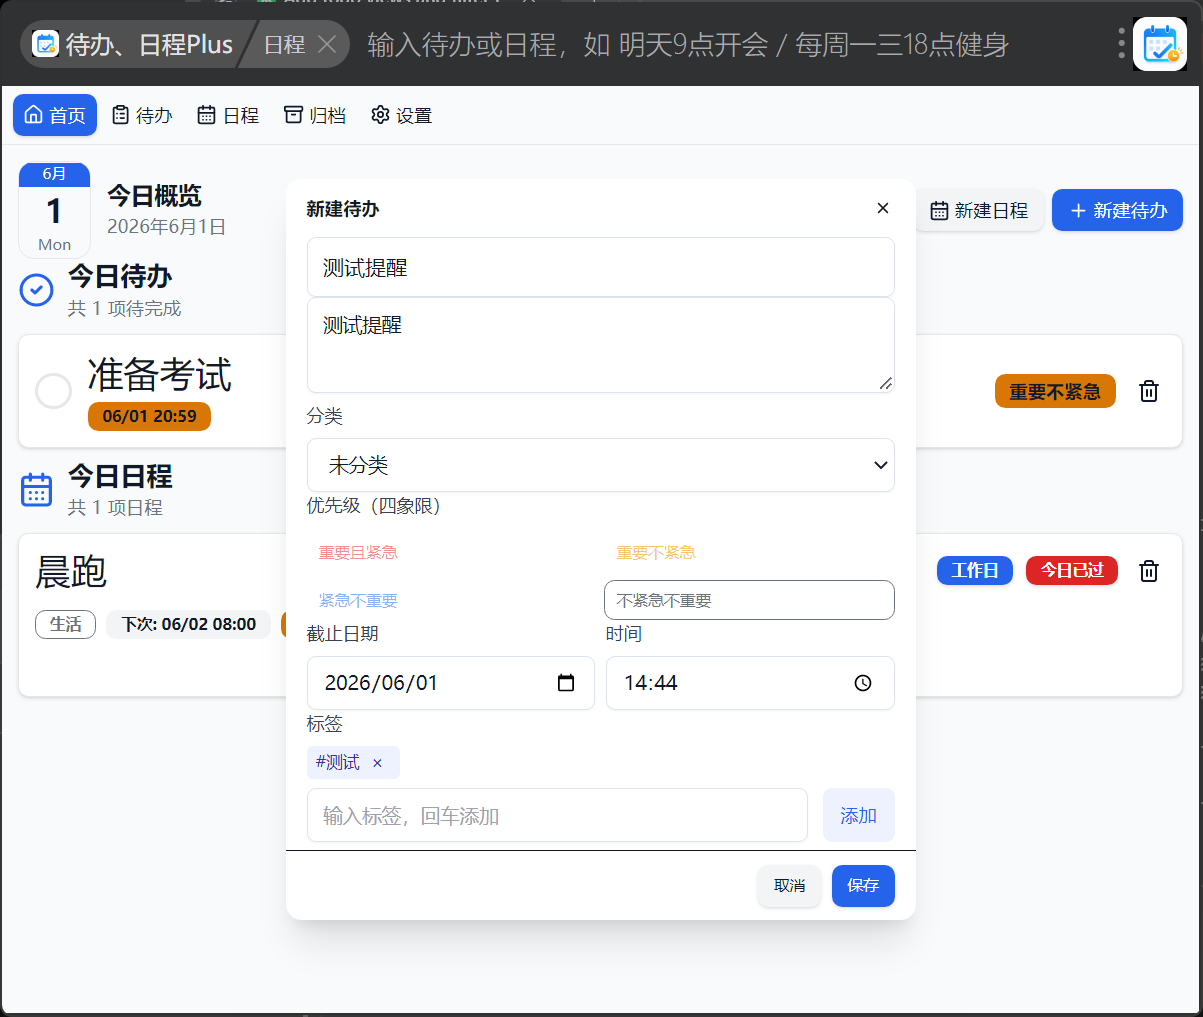The height and width of the screenshot is (1017, 1203).
Task: Click the 2026/06/01 deadline date field
Action: [x=450, y=683]
